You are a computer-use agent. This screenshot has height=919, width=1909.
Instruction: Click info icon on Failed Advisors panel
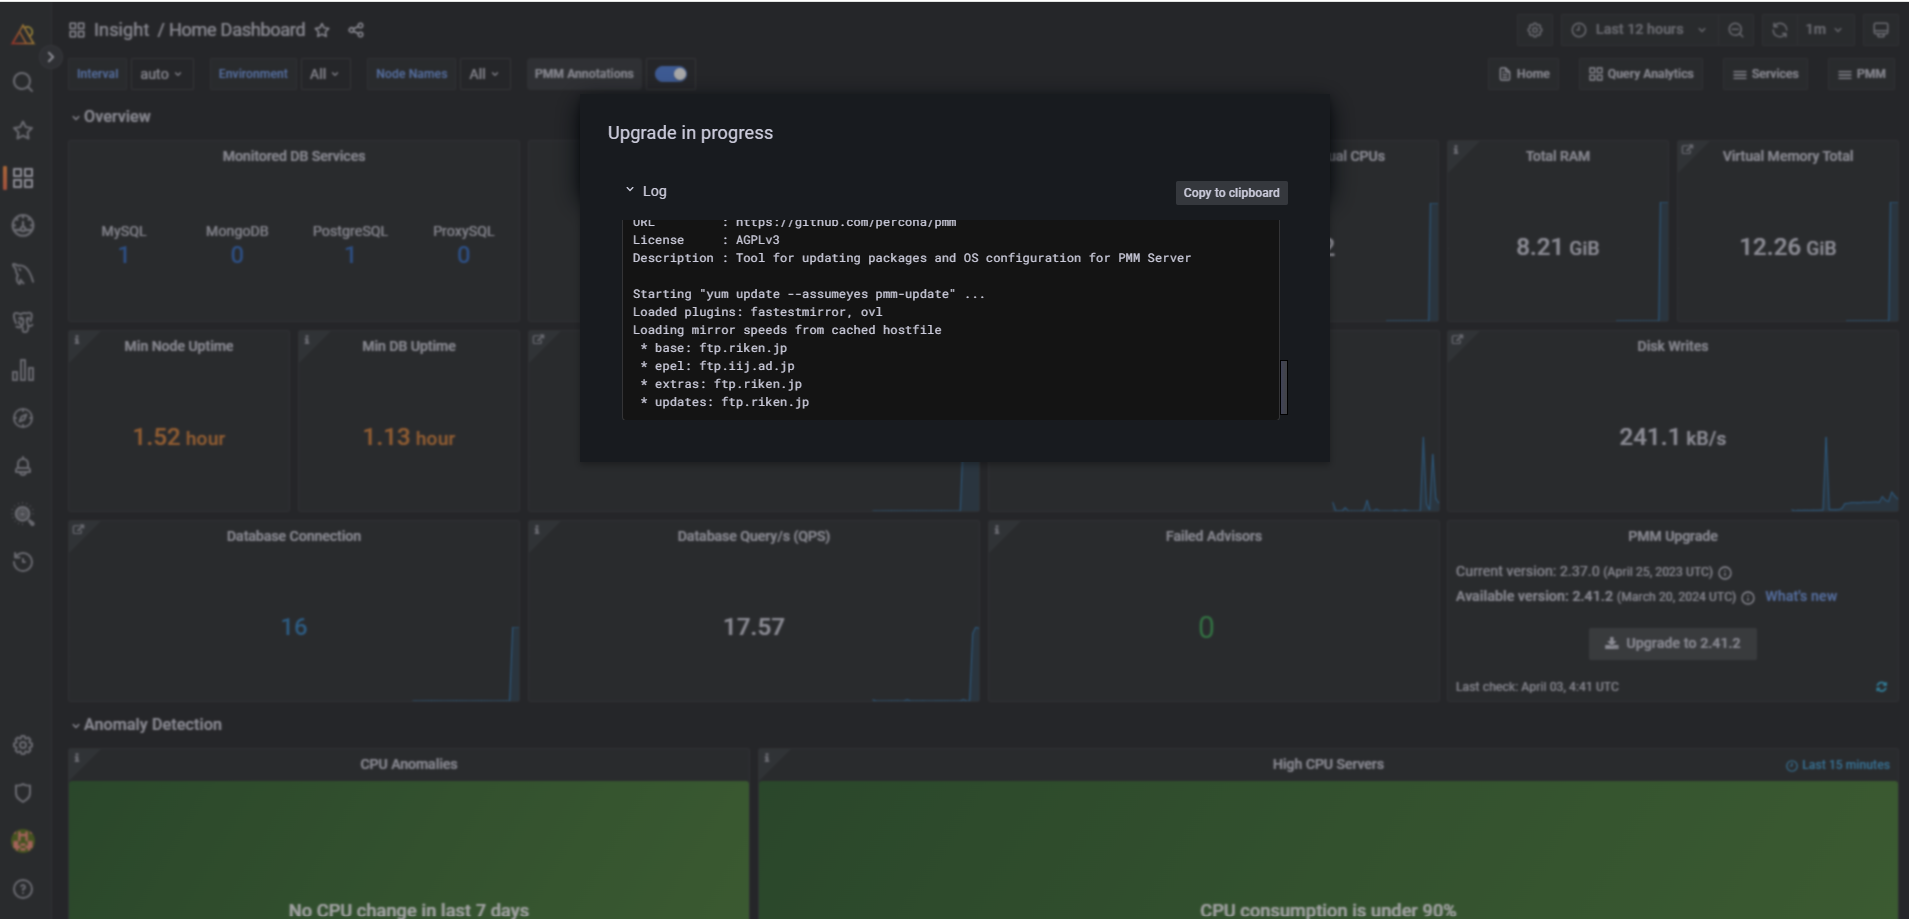pos(997,530)
